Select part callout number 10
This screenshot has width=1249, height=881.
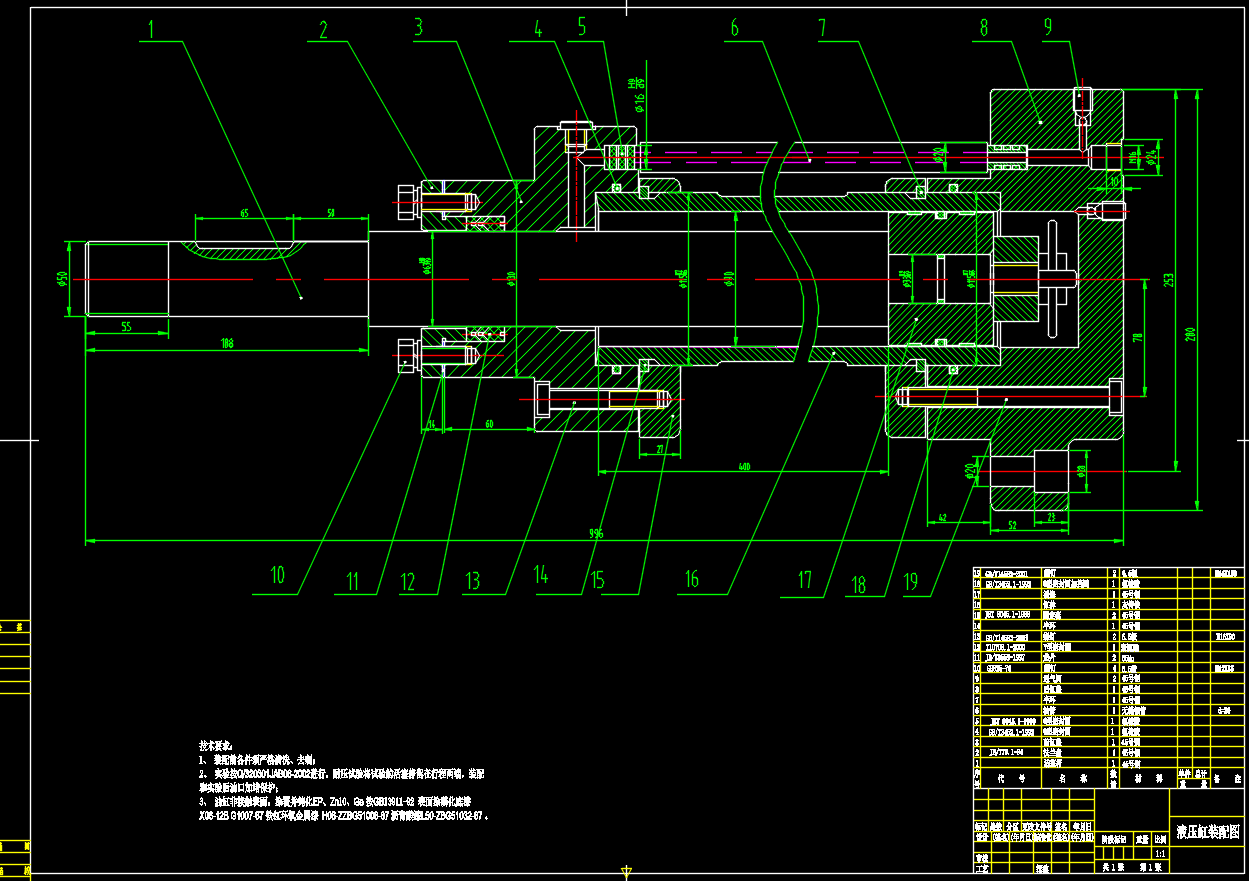pos(277,576)
